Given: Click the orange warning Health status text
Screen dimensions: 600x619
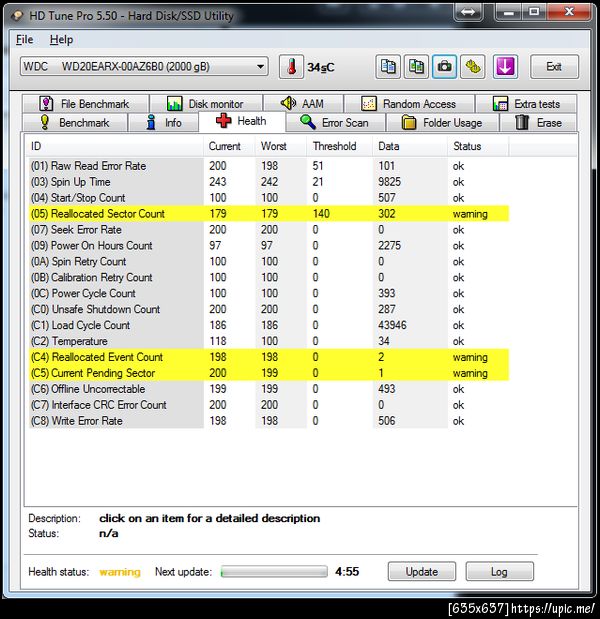Looking at the screenshot, I should click(120, 572).
